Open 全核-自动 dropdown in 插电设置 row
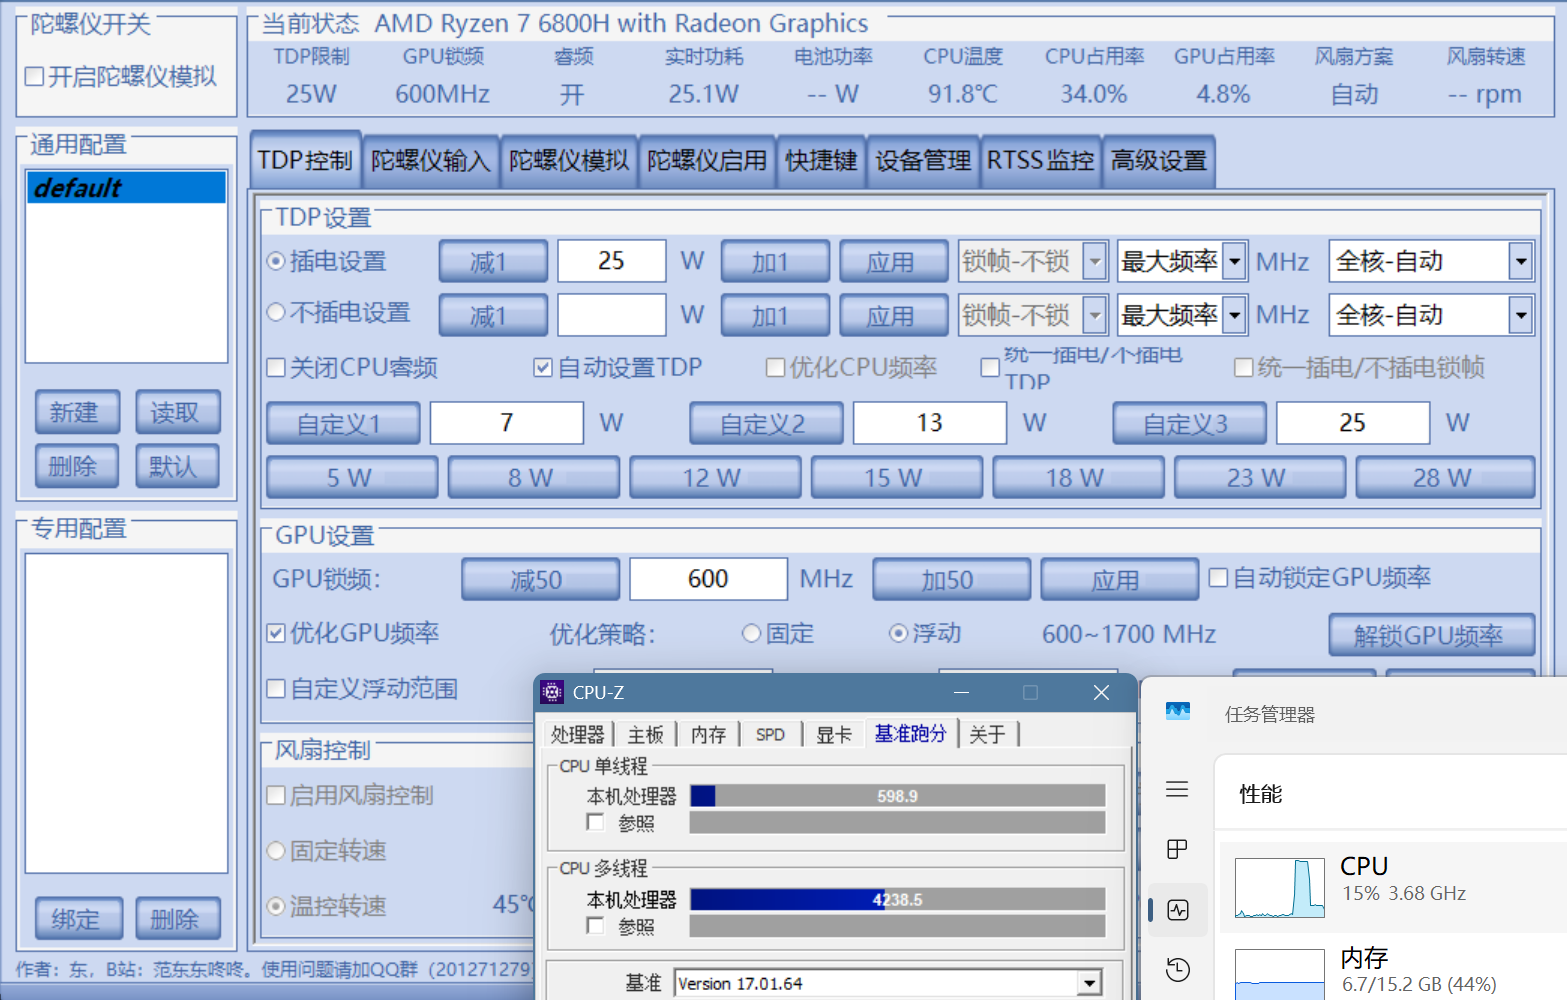 (1521, 261)
